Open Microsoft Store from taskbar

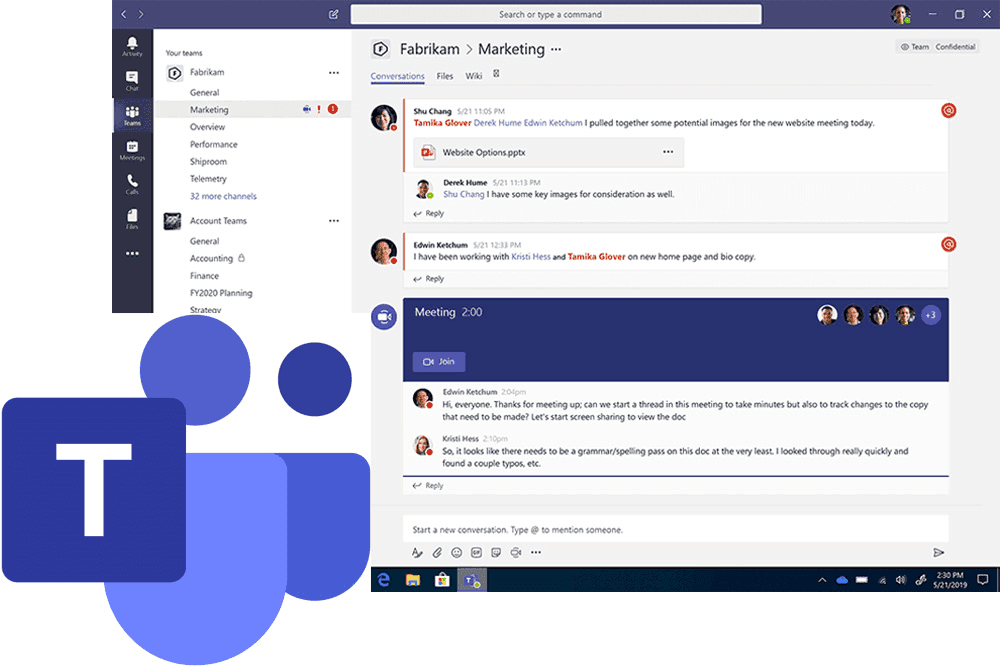tap(441, 580)
